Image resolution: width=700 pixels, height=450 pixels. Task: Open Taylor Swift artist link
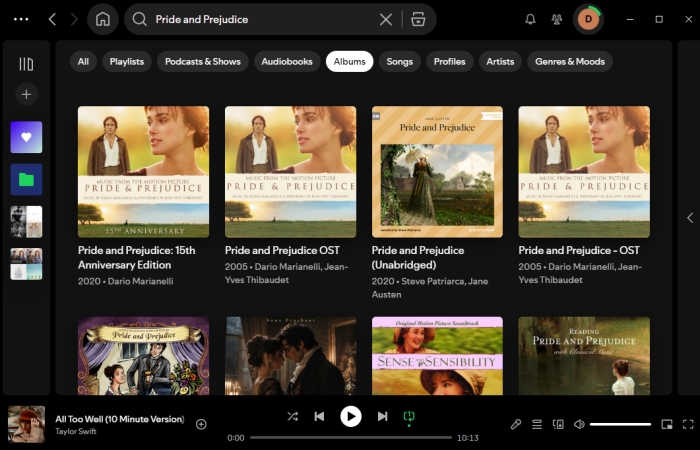tap(76, 431)
